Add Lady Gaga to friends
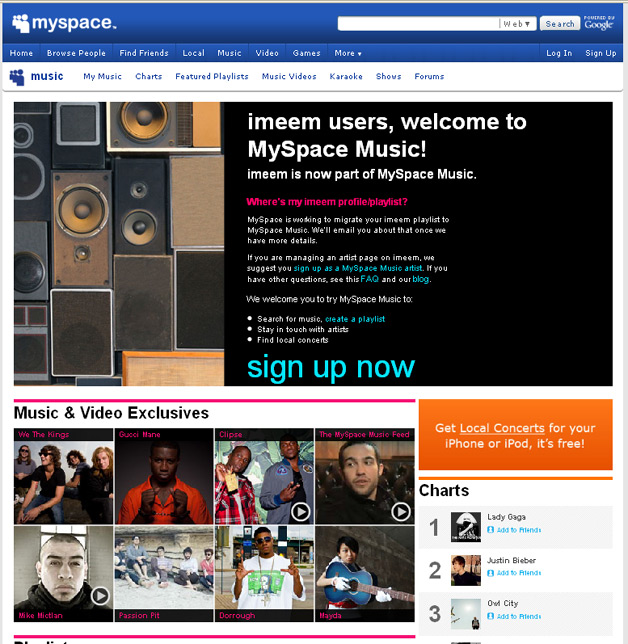Viewport: 628px width, 644px height. pos(517,529)
